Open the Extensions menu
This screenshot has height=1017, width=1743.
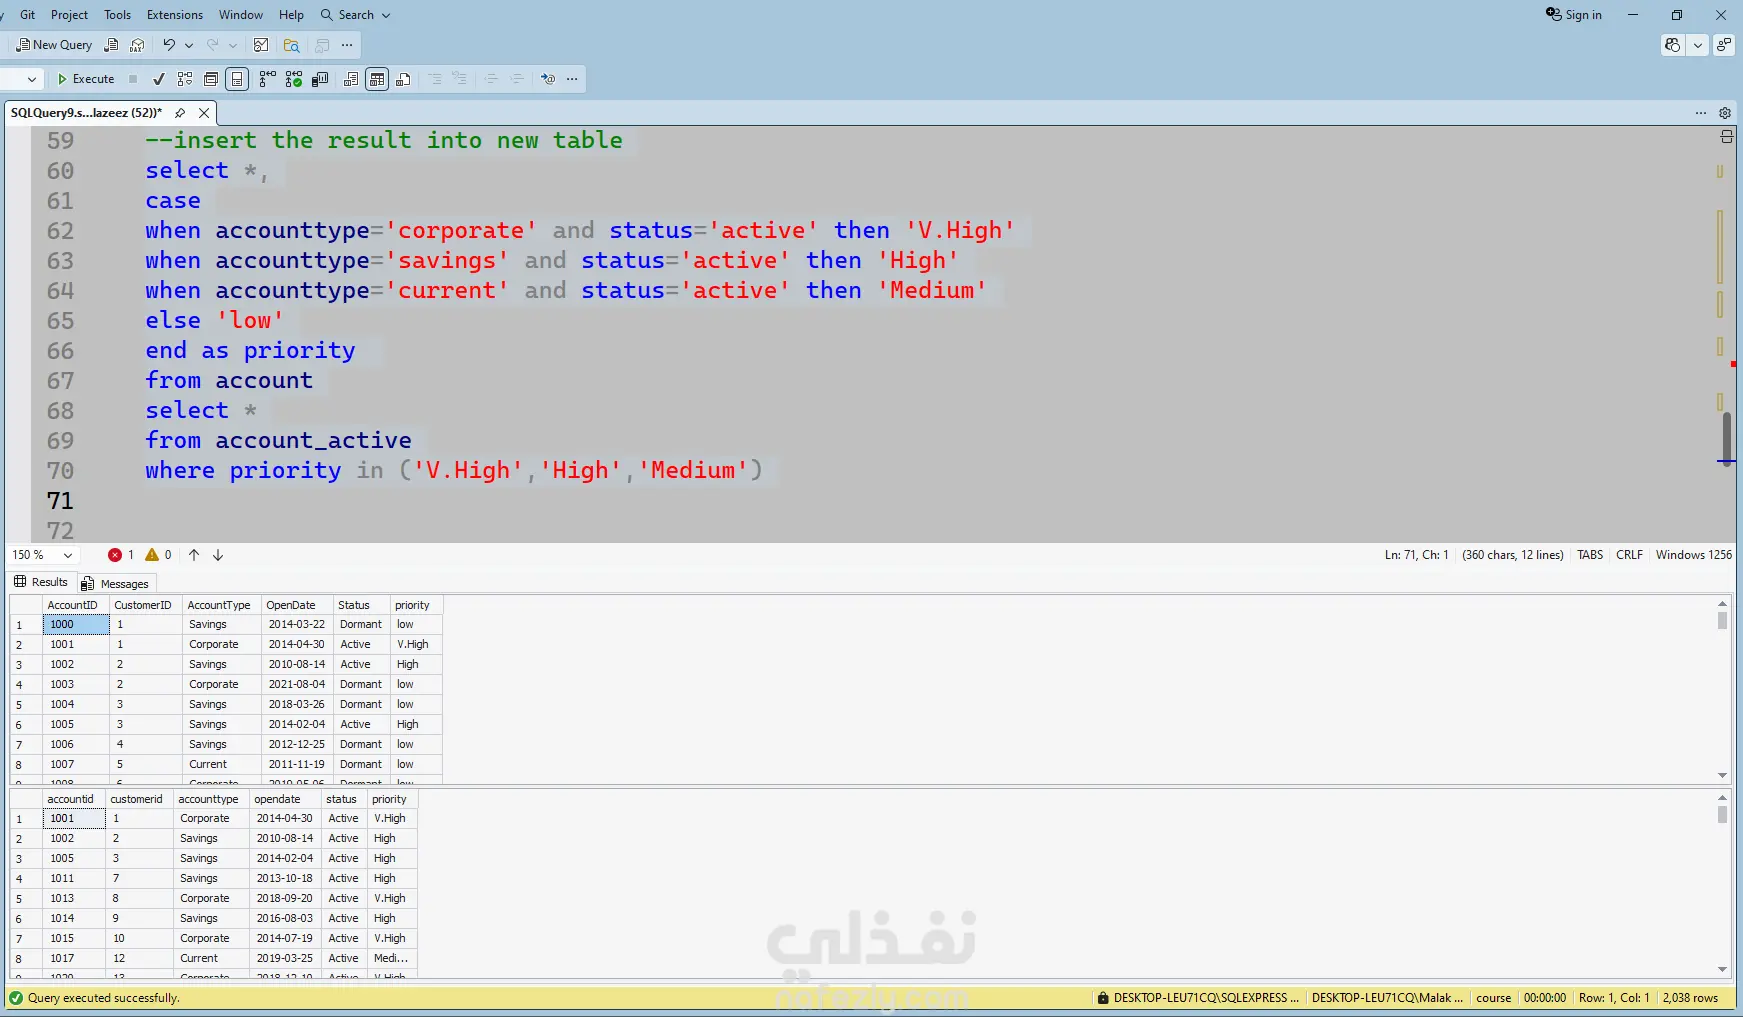pos(175,15)
